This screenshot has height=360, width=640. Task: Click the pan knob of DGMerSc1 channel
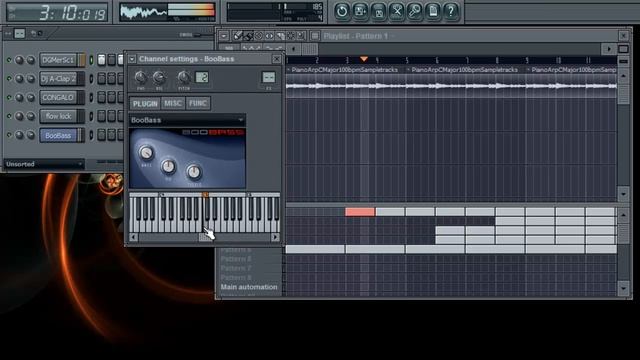tap(19, 60)
